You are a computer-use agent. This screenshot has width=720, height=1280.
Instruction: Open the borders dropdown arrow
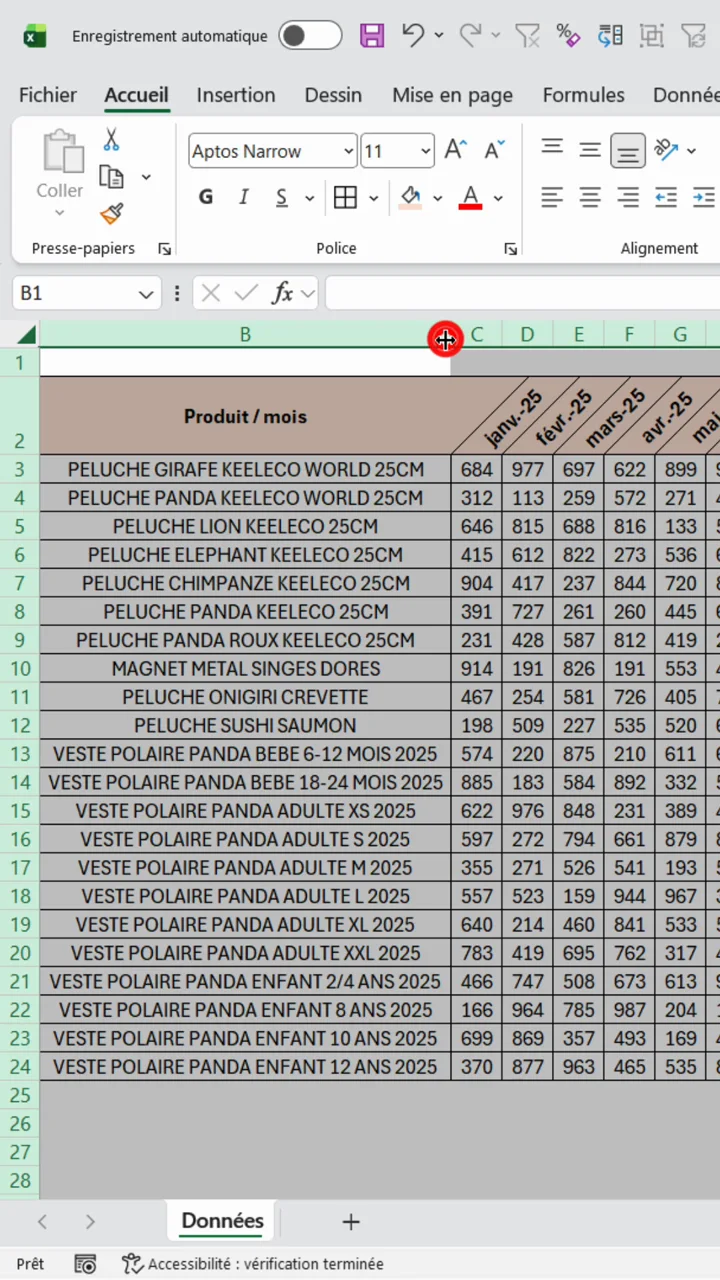click(x=374, y=198)
